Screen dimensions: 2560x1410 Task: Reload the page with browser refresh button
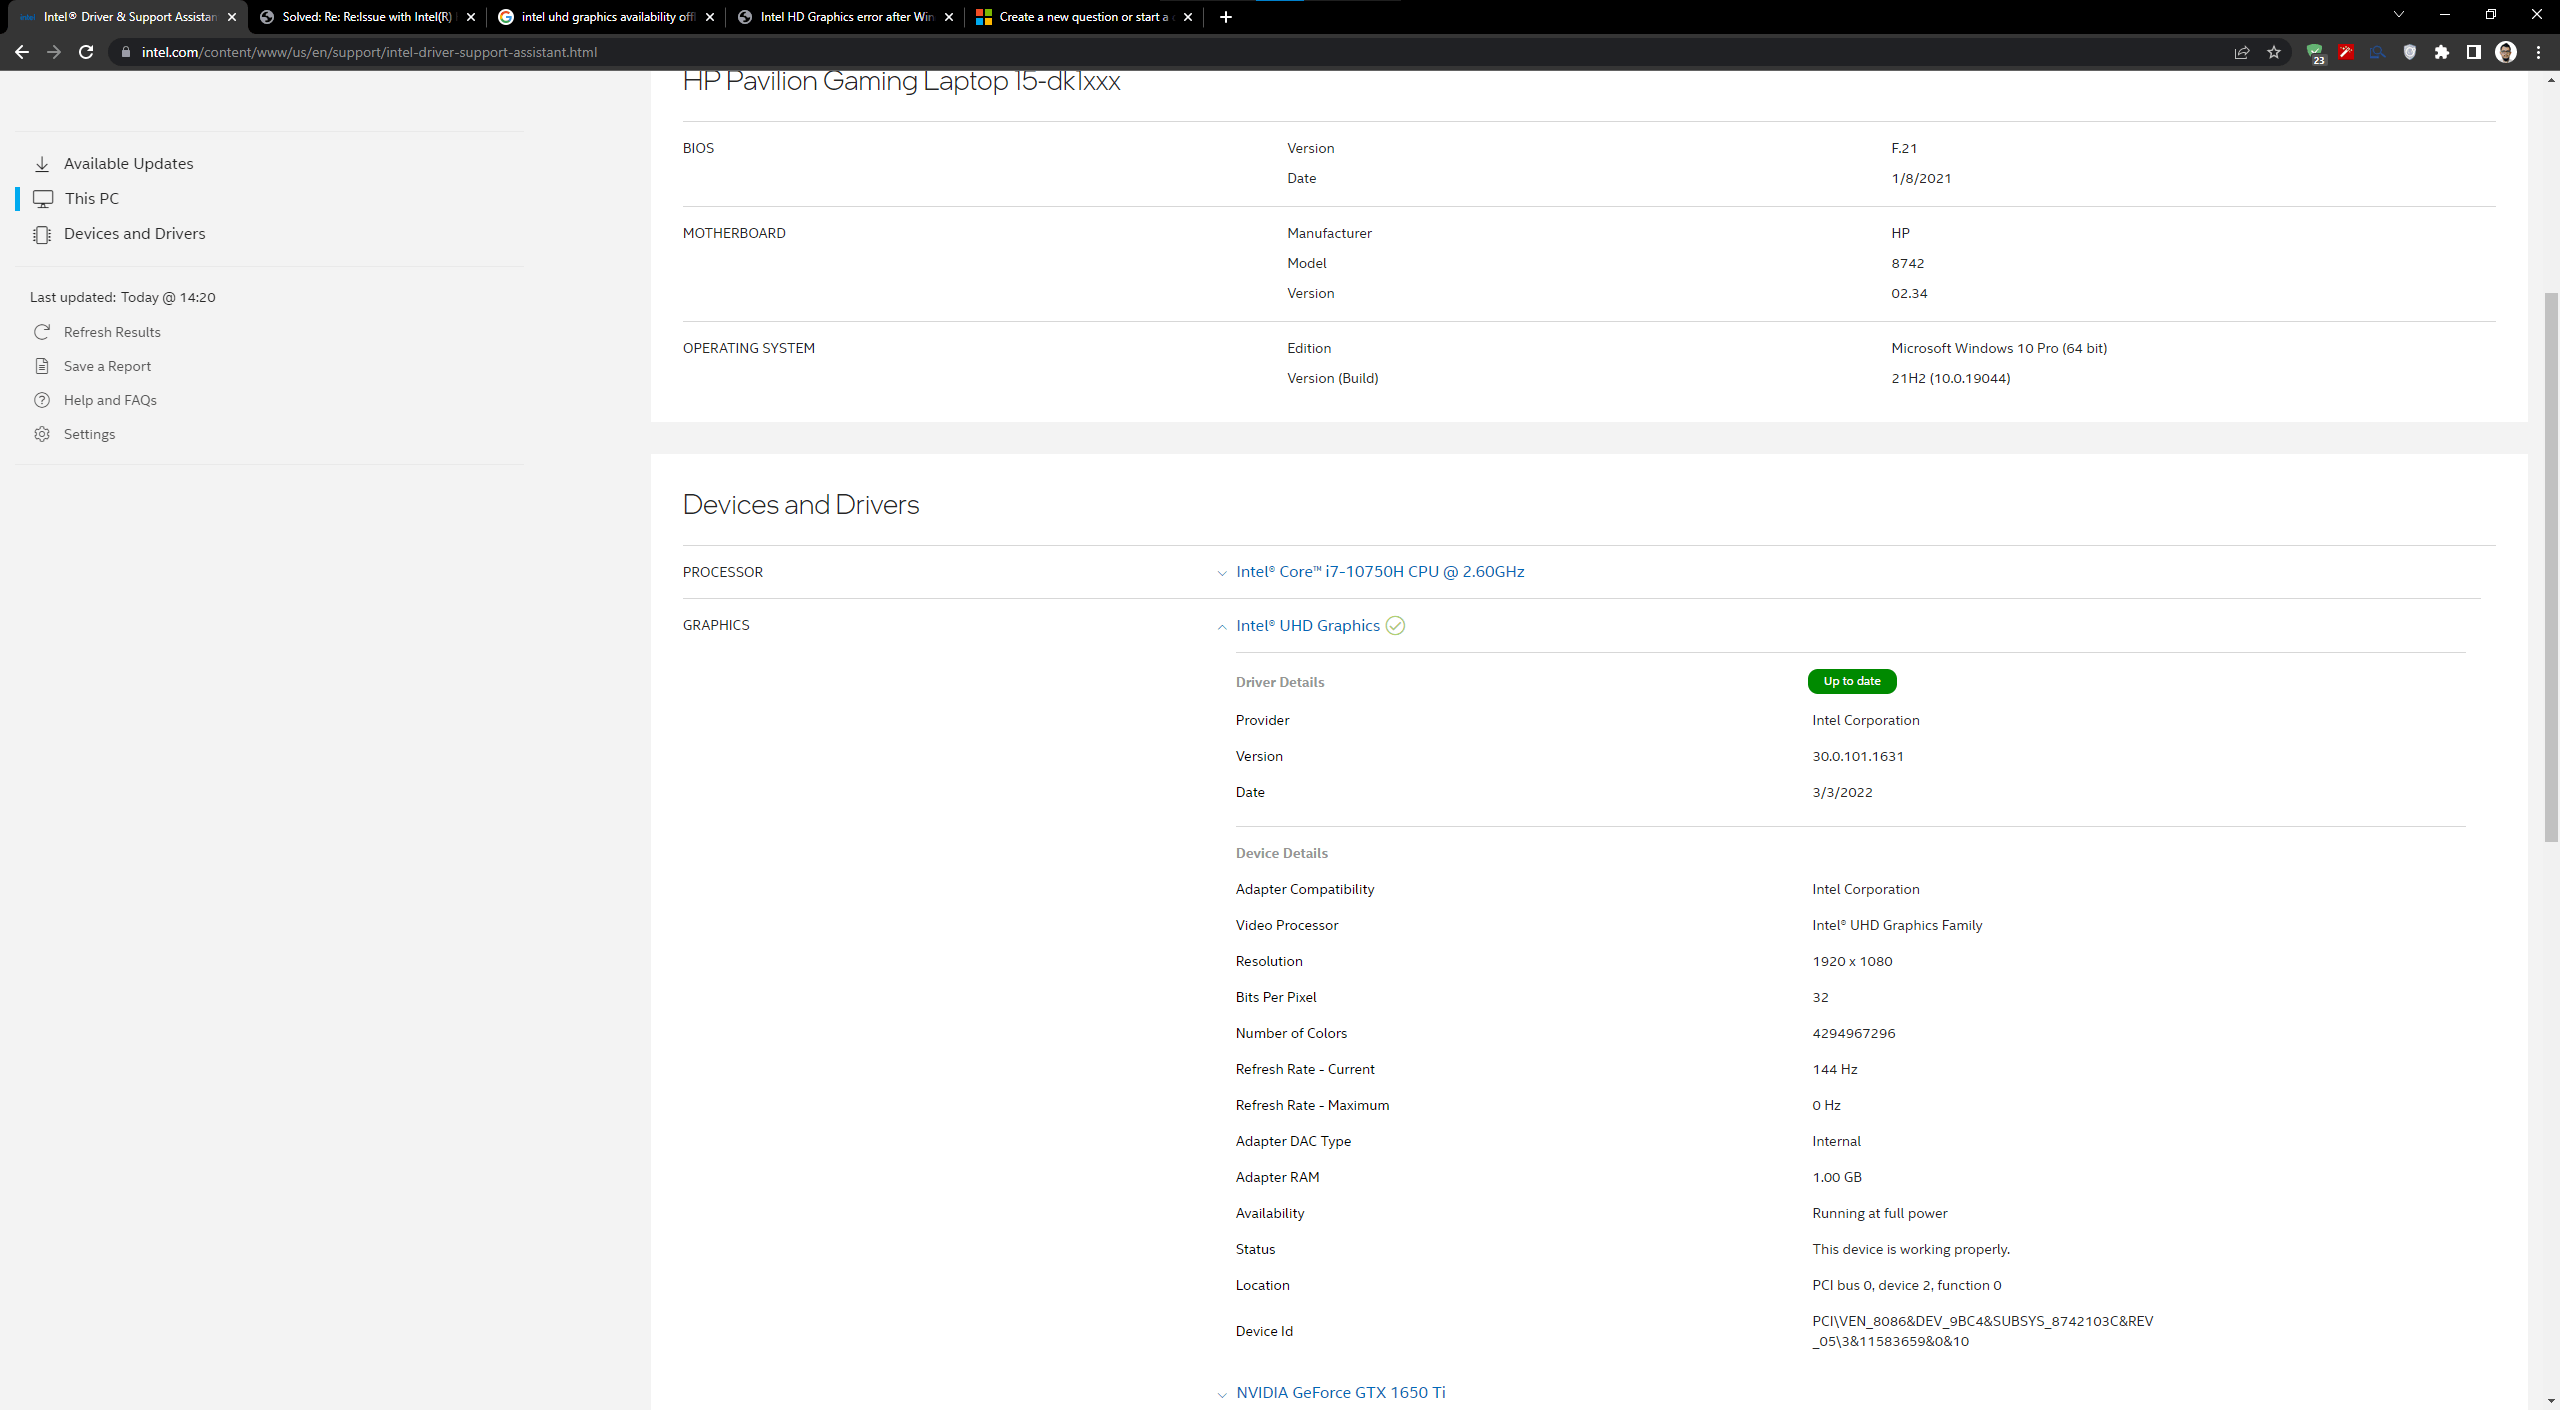coord(86,52)
